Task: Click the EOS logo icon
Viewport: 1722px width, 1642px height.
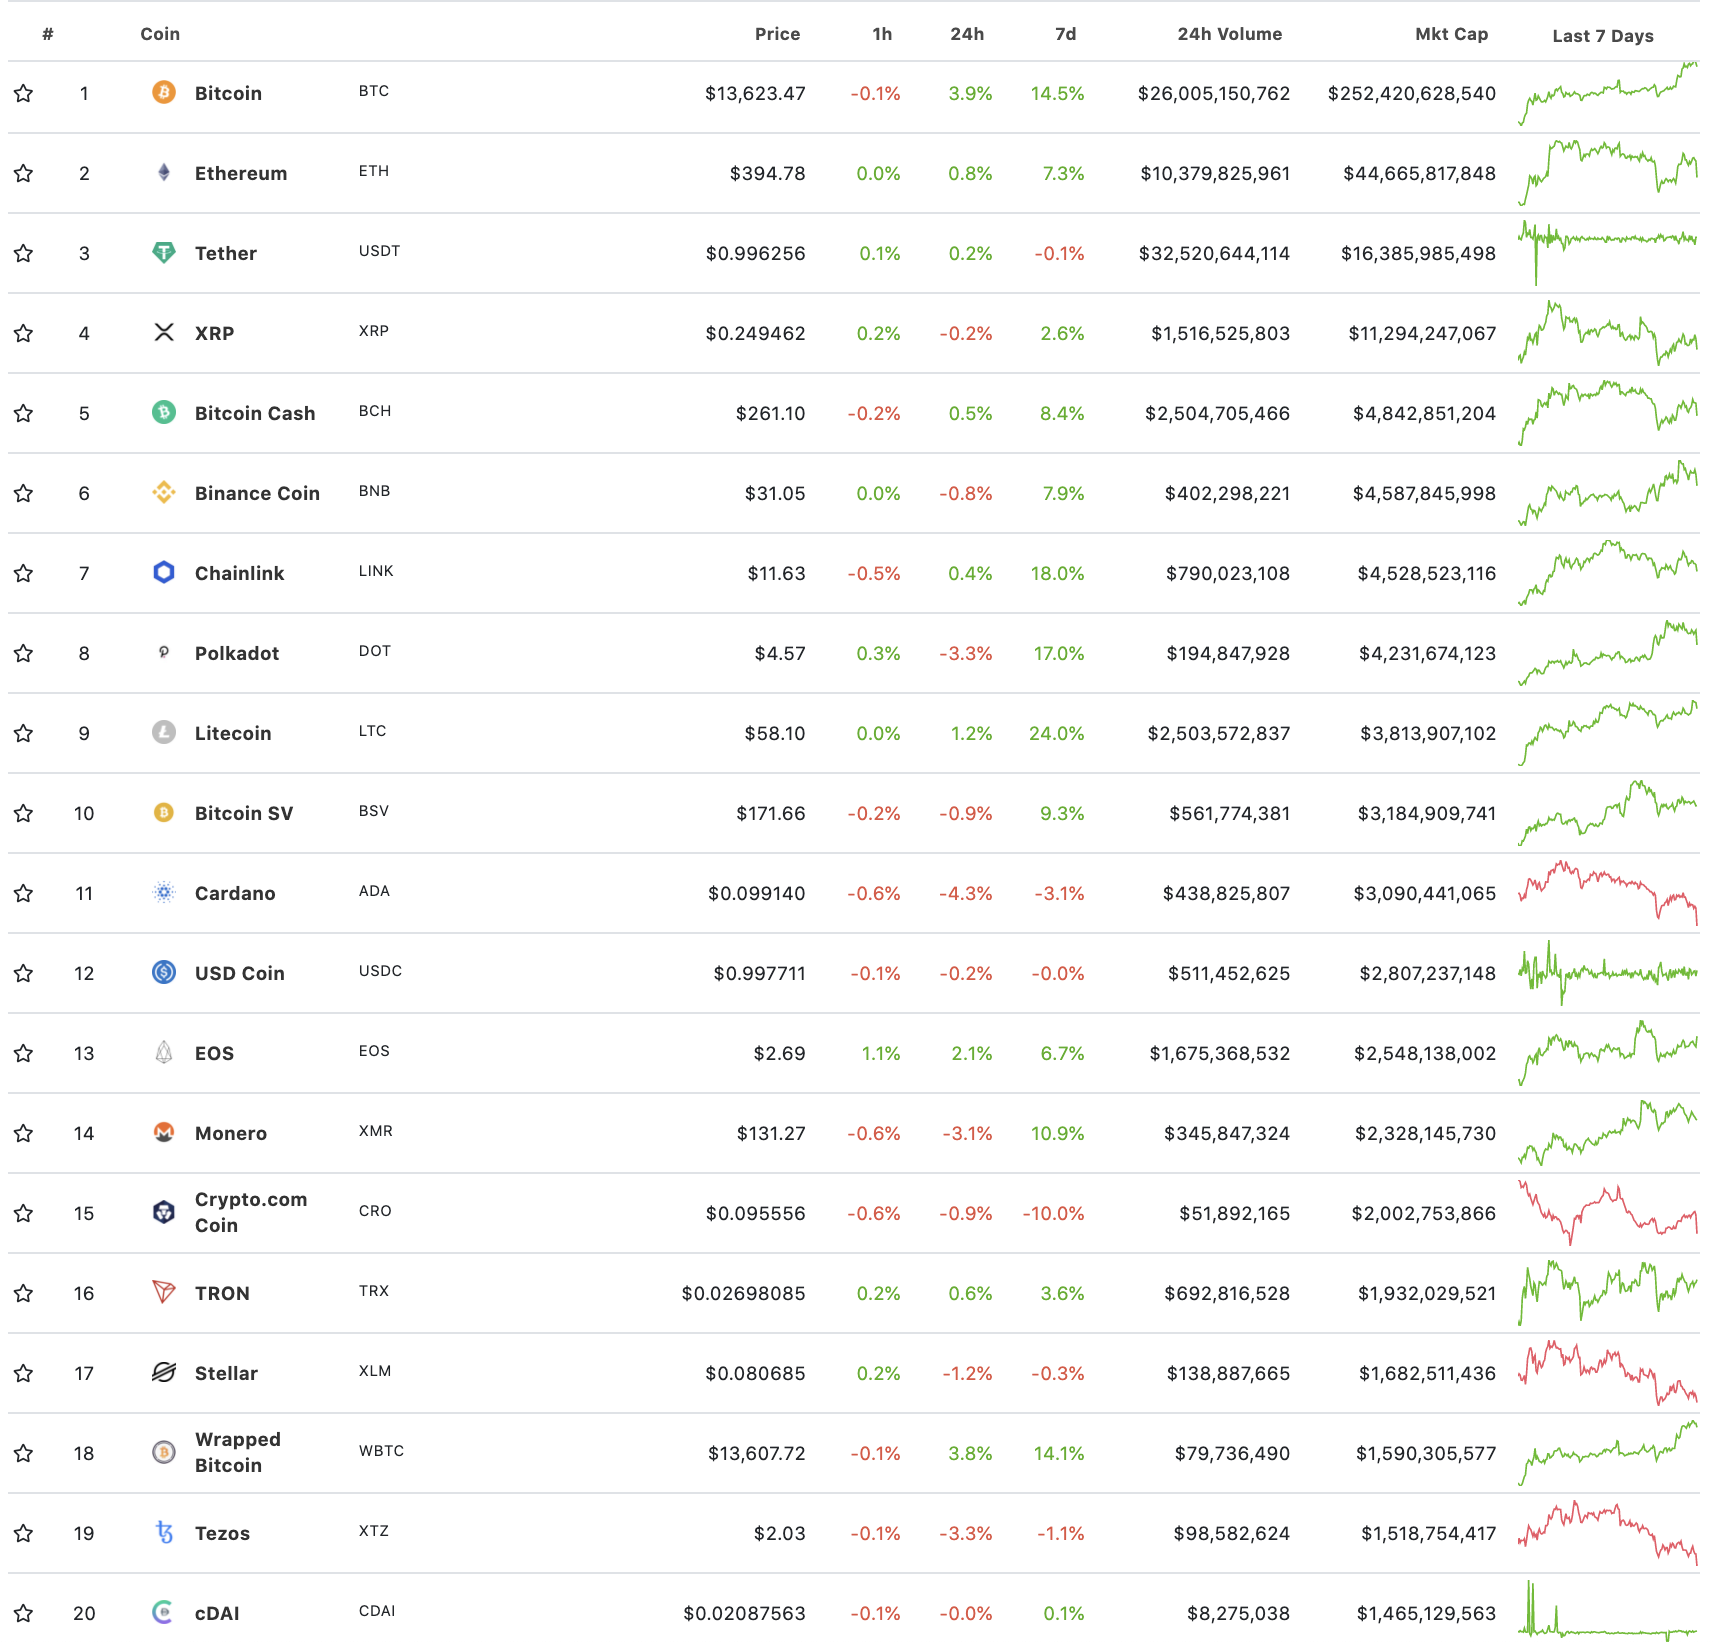Action: coord(164,1052)
